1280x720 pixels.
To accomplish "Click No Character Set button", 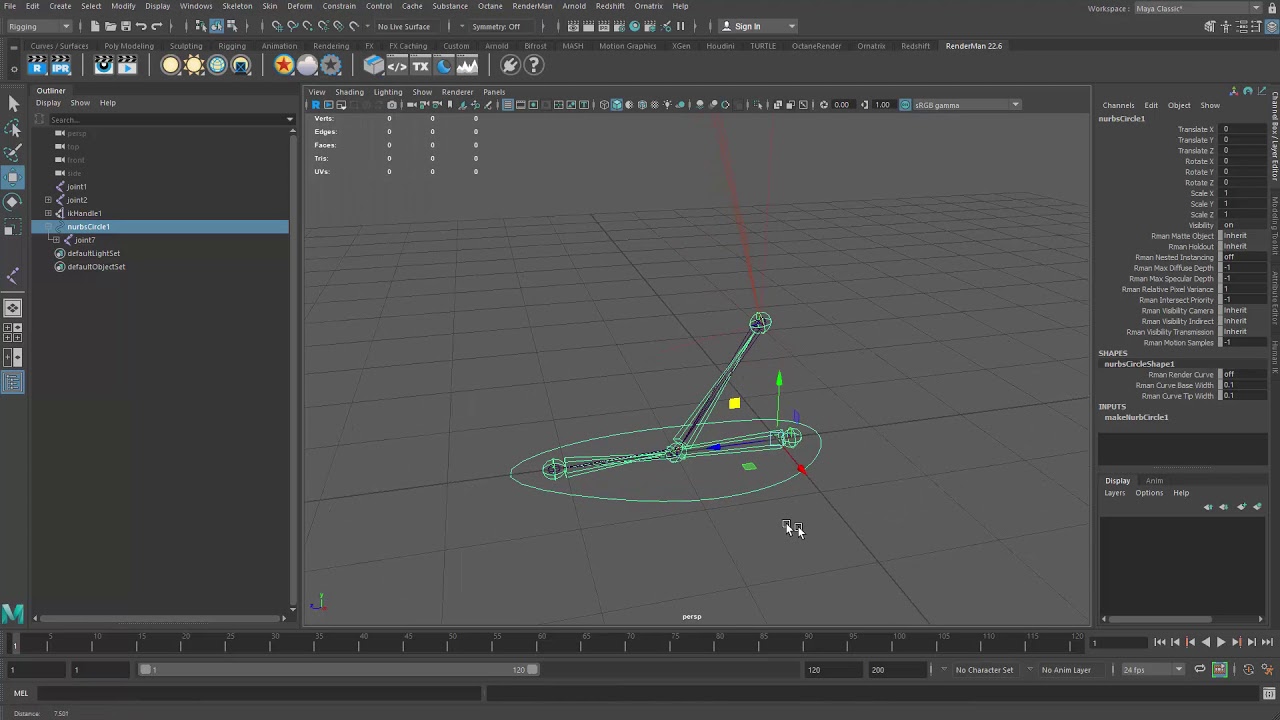I will 984,670.
